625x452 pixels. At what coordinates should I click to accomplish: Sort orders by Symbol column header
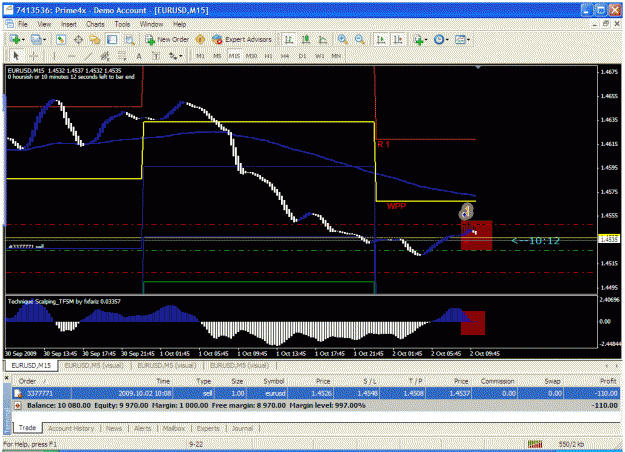click(x=274, y=381)
